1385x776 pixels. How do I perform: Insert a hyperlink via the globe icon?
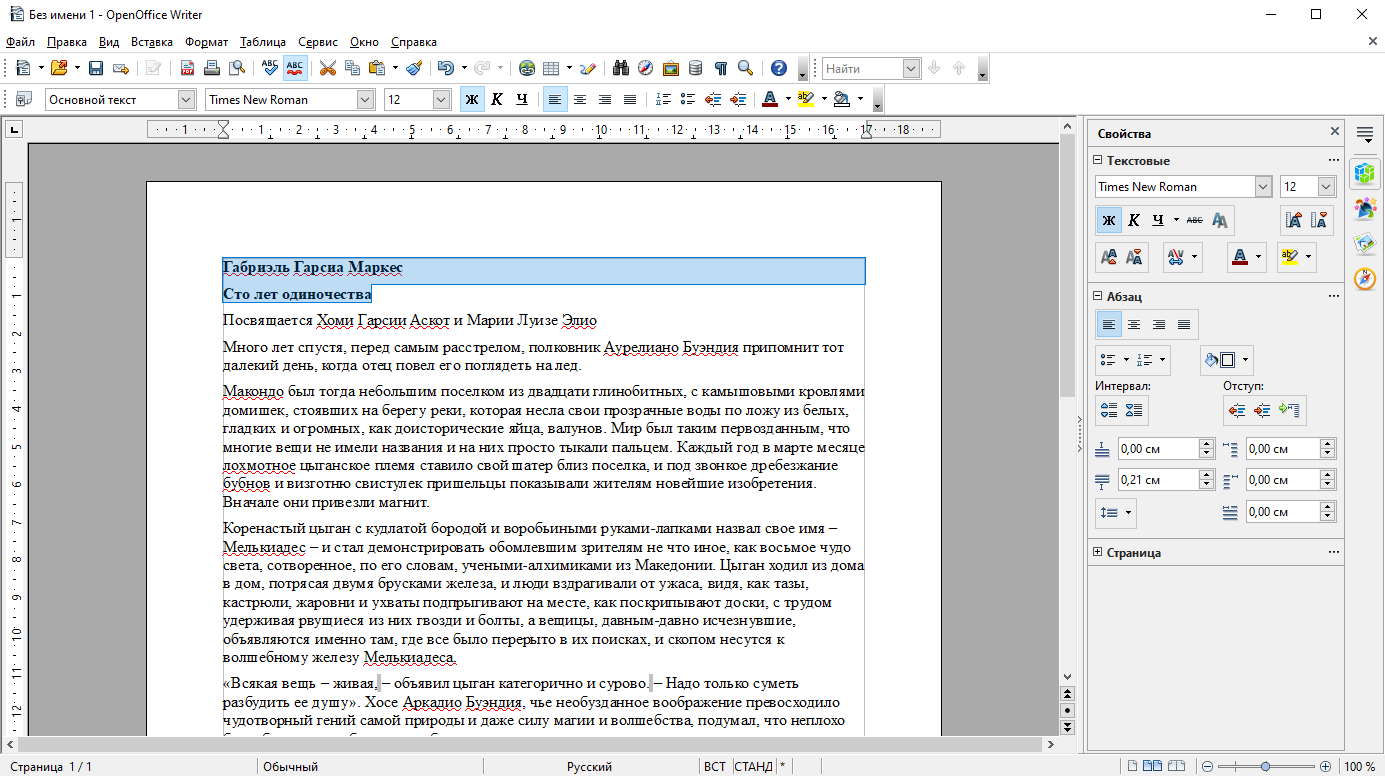click(x=527, y=68)
